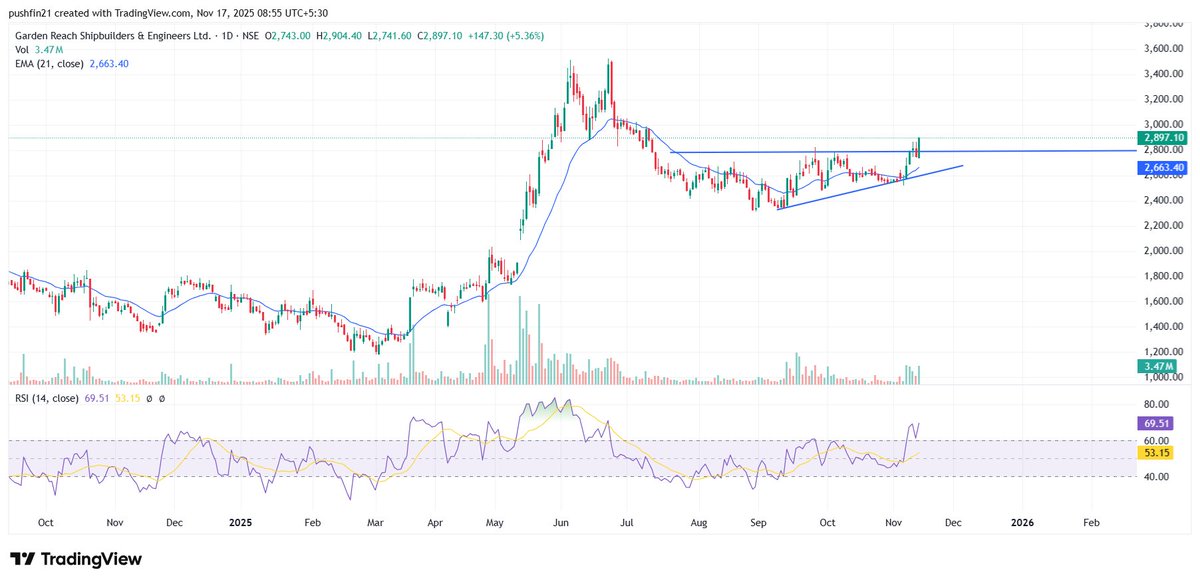
Task: Click the 2,000.00 price axis label
Action: click(x=1164, y=251)
